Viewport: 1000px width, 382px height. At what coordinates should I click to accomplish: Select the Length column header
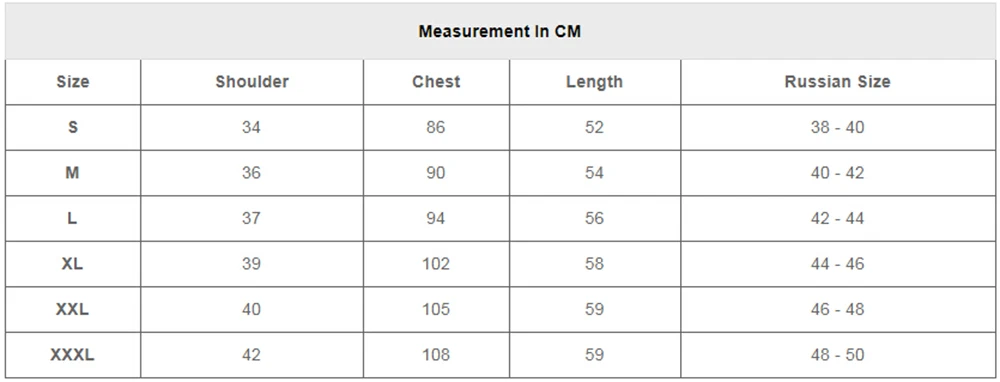click(x=594, y=82)
